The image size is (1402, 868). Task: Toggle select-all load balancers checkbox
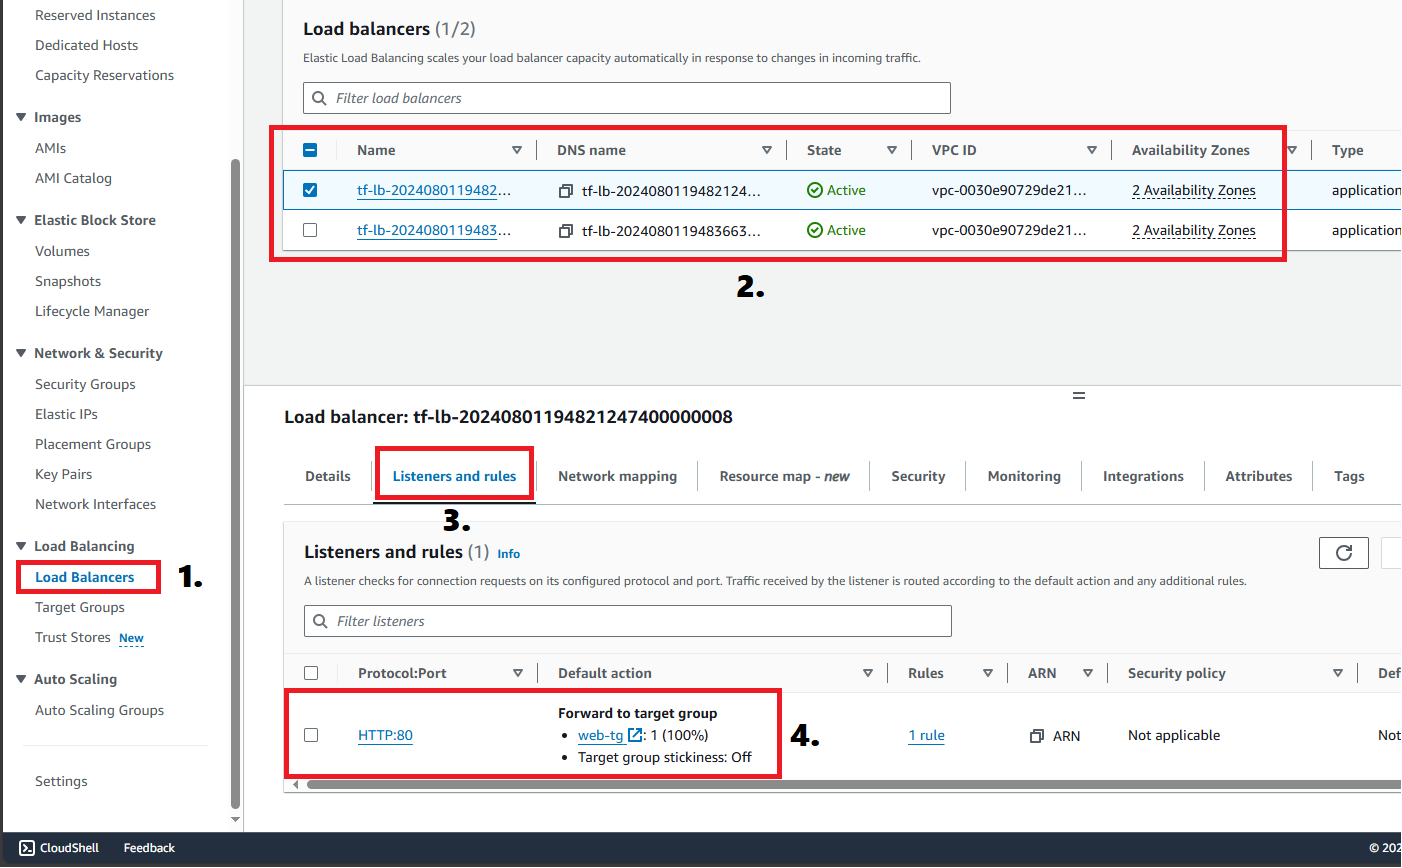click(310, 150)
